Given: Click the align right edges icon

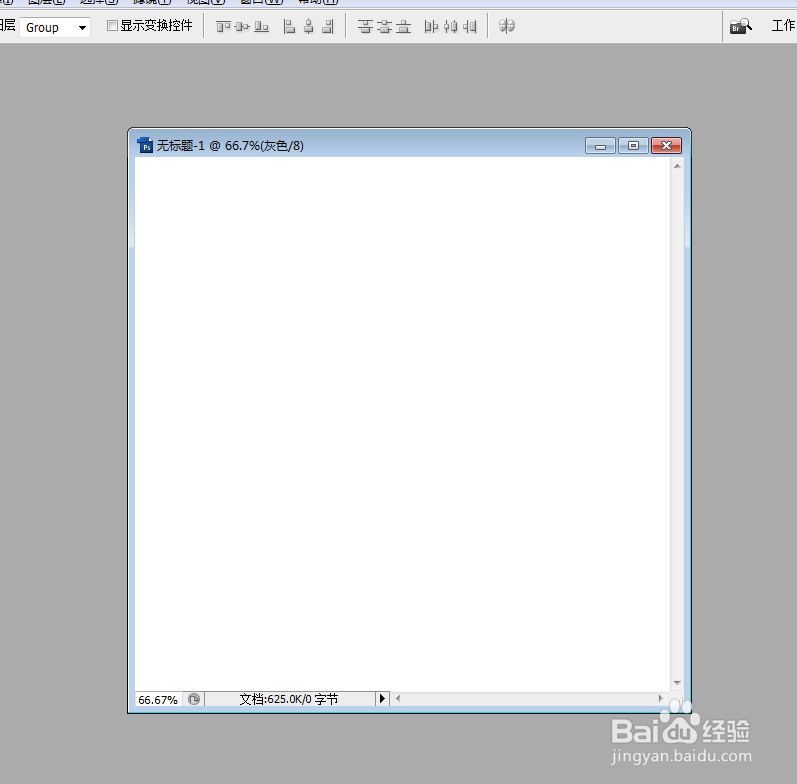Looking at the screenshot, I should coord(328,26).
